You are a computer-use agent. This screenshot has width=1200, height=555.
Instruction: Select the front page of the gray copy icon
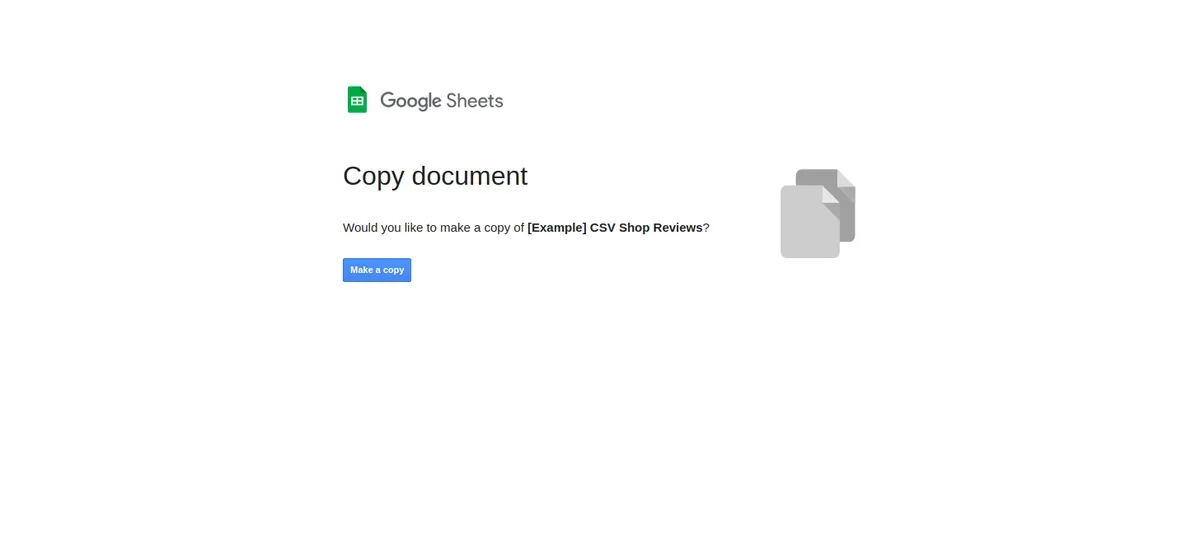[809, 222]
